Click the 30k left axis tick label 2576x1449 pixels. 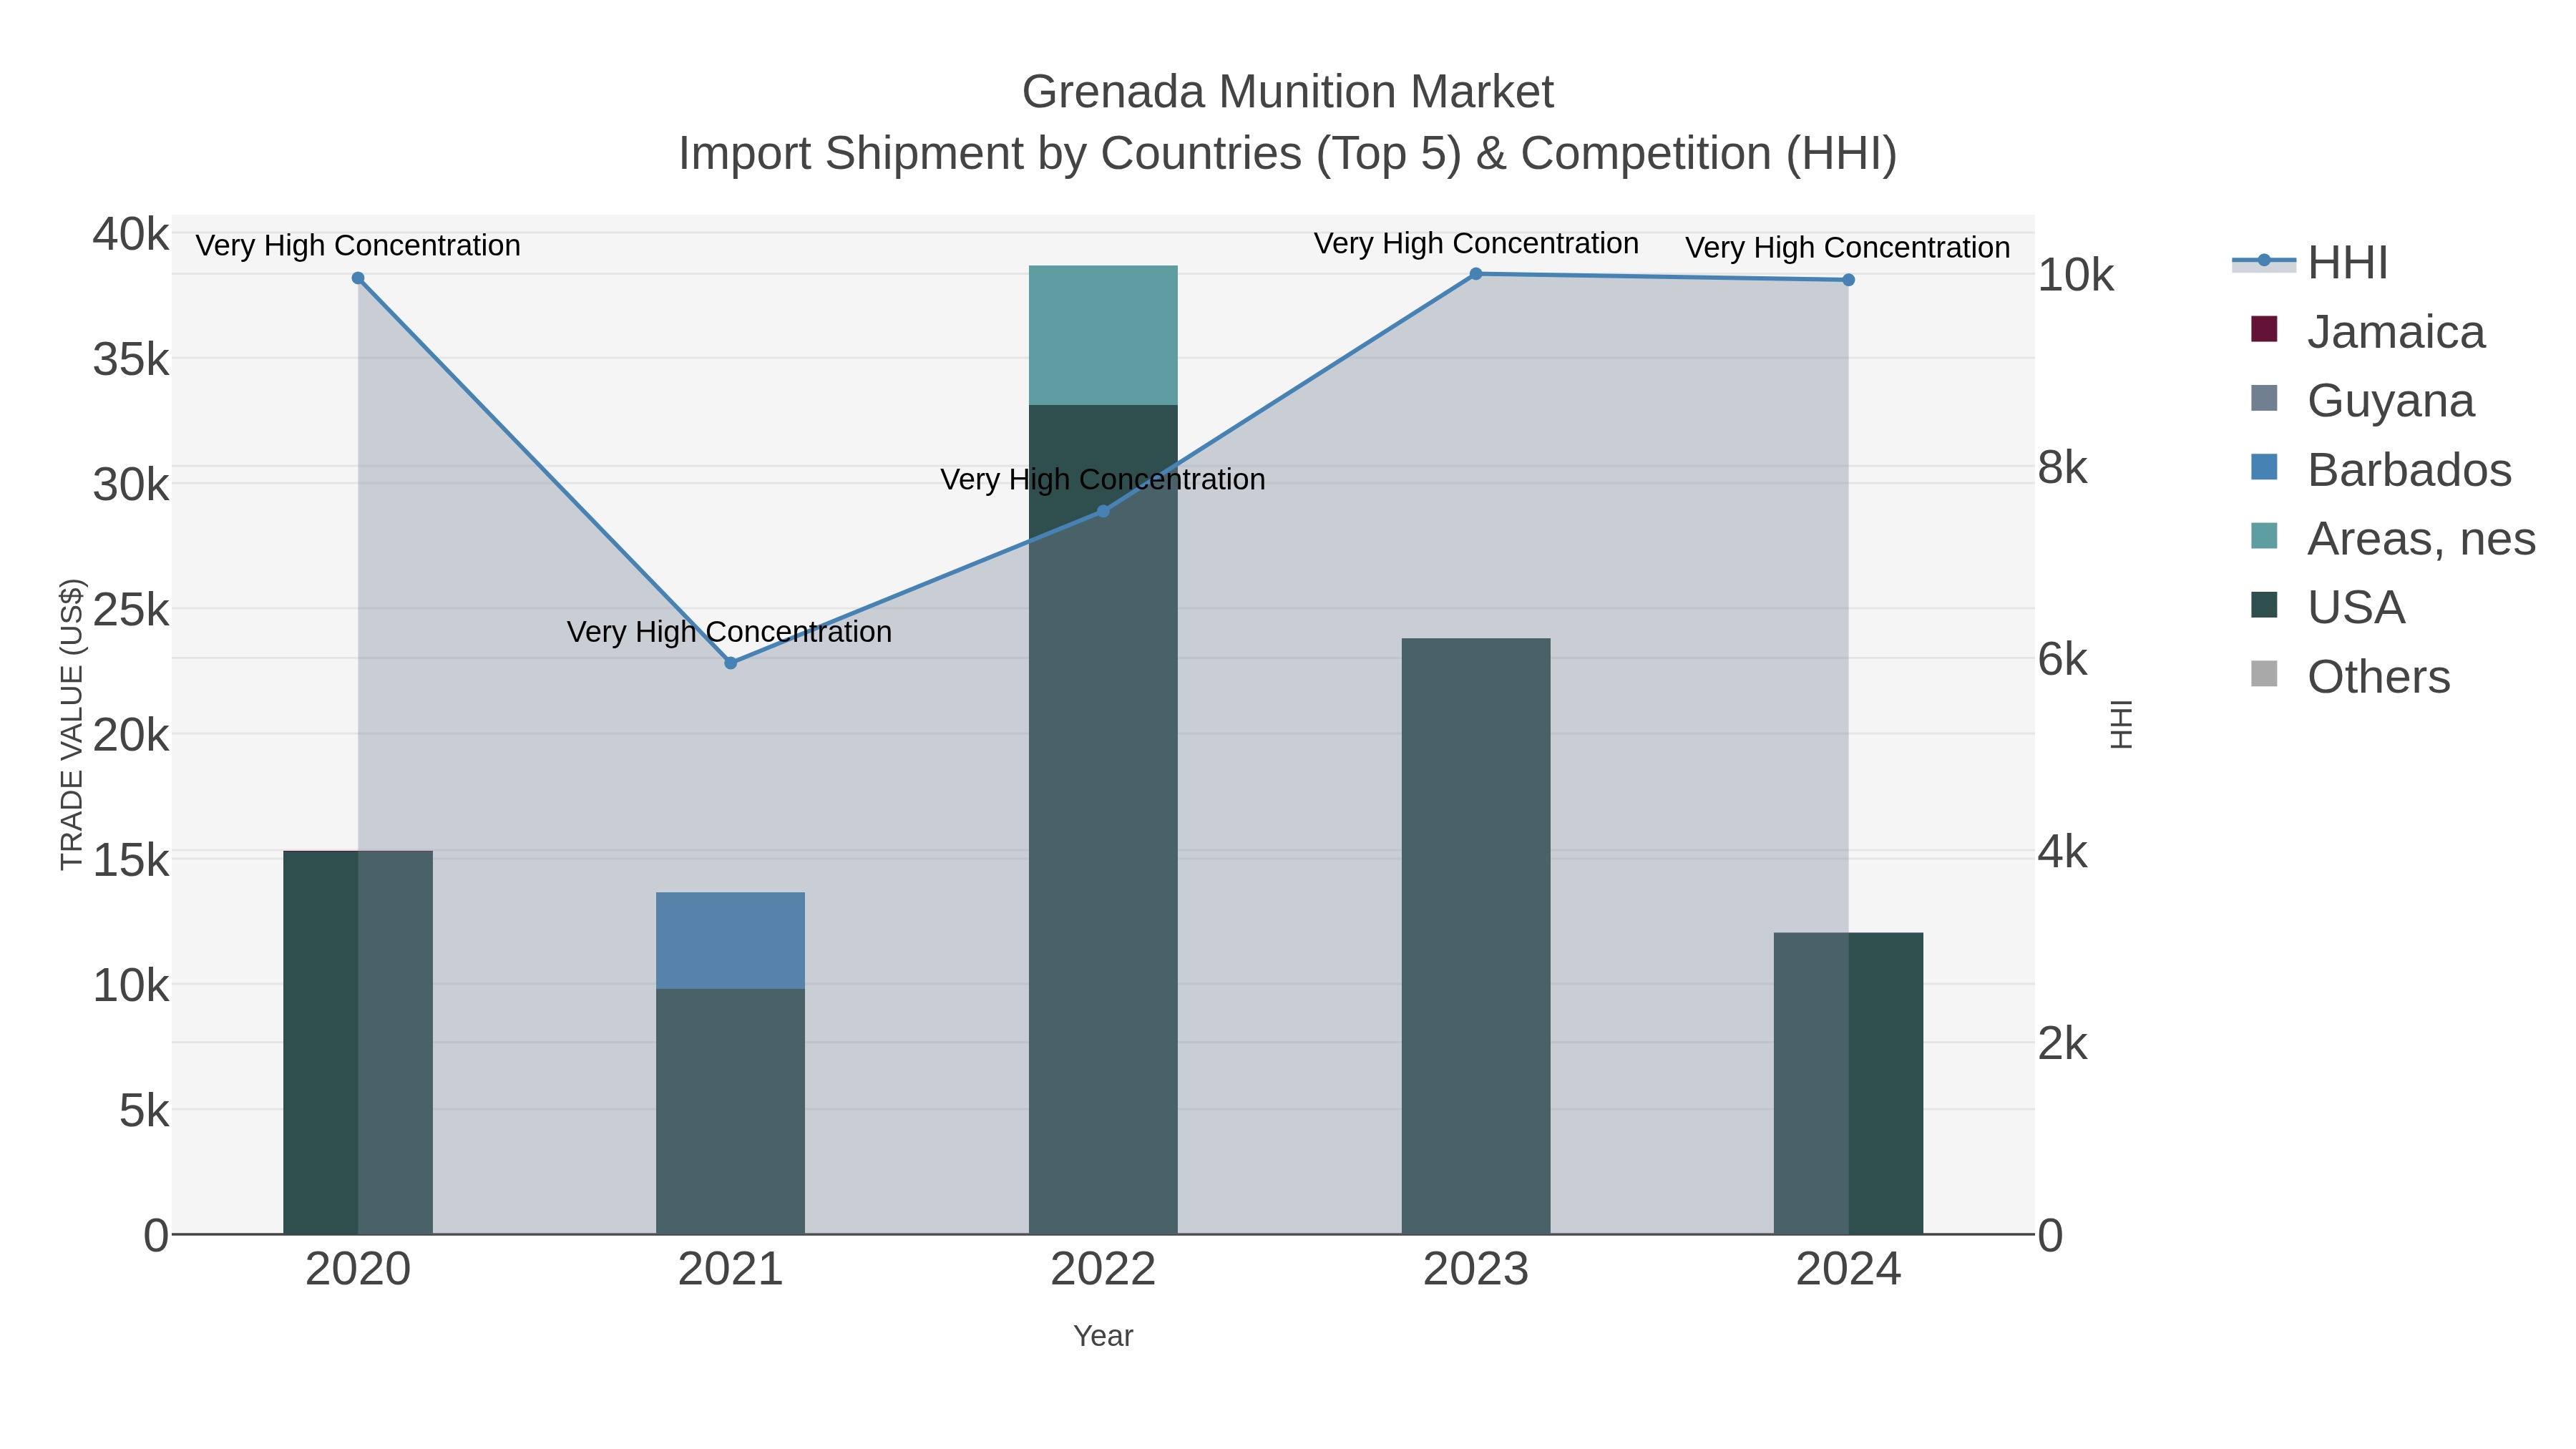tap(131, 485)
